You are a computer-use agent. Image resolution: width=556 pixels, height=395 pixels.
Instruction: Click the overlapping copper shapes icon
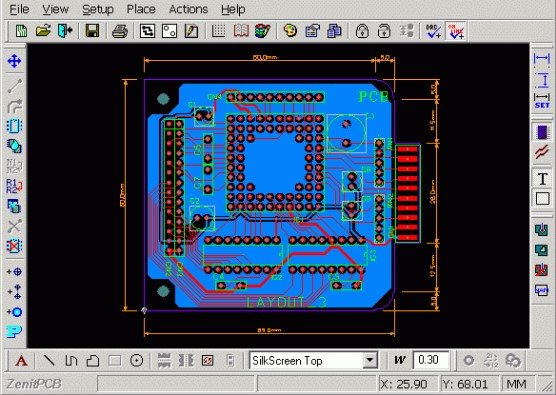(14, 146)
